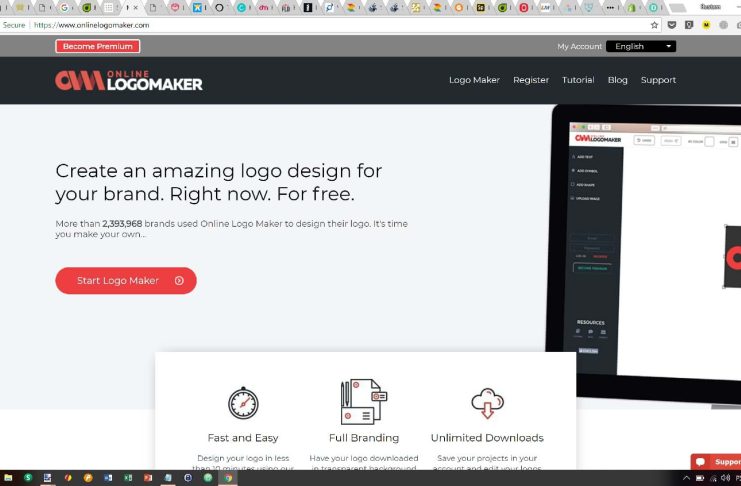Viewport: 741px width, 486px height.
Task: Open File Explorer from the taskbar
Action: point(8,478)
